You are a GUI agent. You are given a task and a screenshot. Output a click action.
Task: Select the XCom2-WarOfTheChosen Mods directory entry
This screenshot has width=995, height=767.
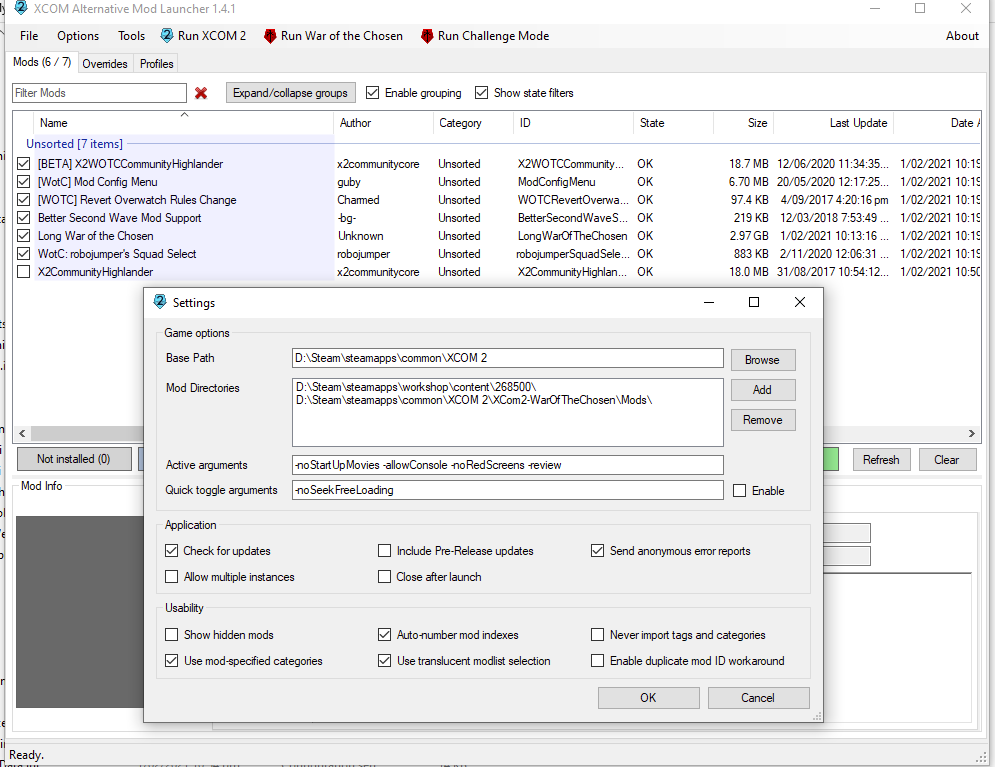point(475,400)
